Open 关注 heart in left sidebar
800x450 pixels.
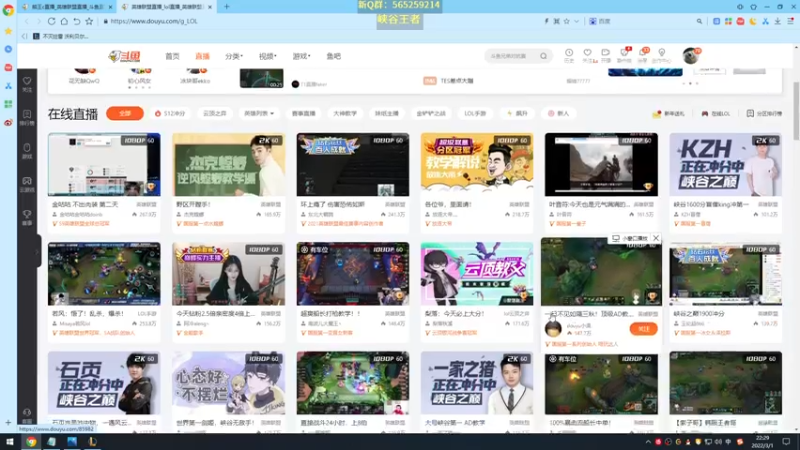click(x=27, y=84)
